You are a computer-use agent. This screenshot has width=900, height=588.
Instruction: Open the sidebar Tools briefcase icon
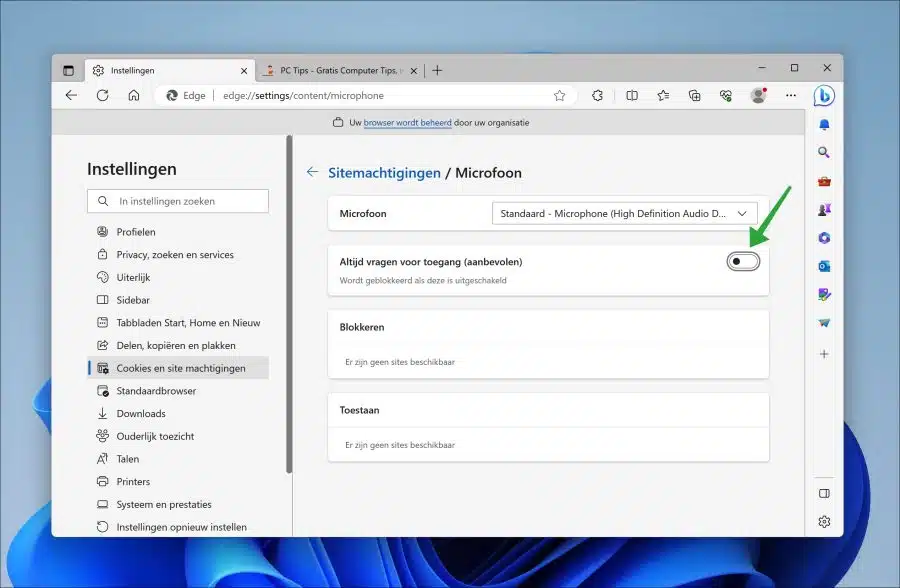[x=824, y=181]
